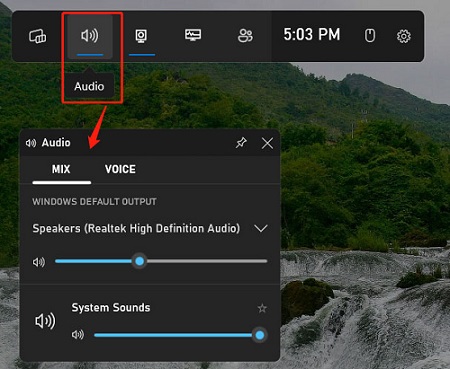The image size is (450, 369).
Task: Click the 5:03 PM clock
Action: point(312,35)
